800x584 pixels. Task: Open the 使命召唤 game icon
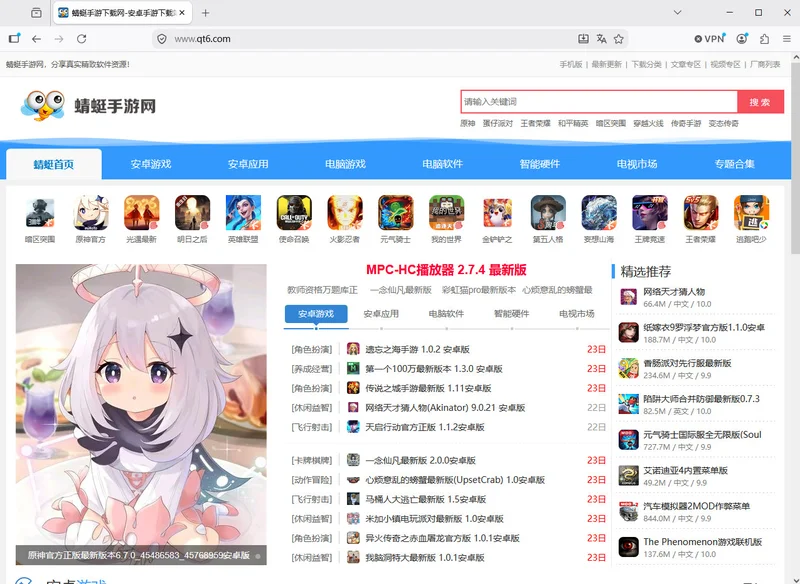pos(294,213)
